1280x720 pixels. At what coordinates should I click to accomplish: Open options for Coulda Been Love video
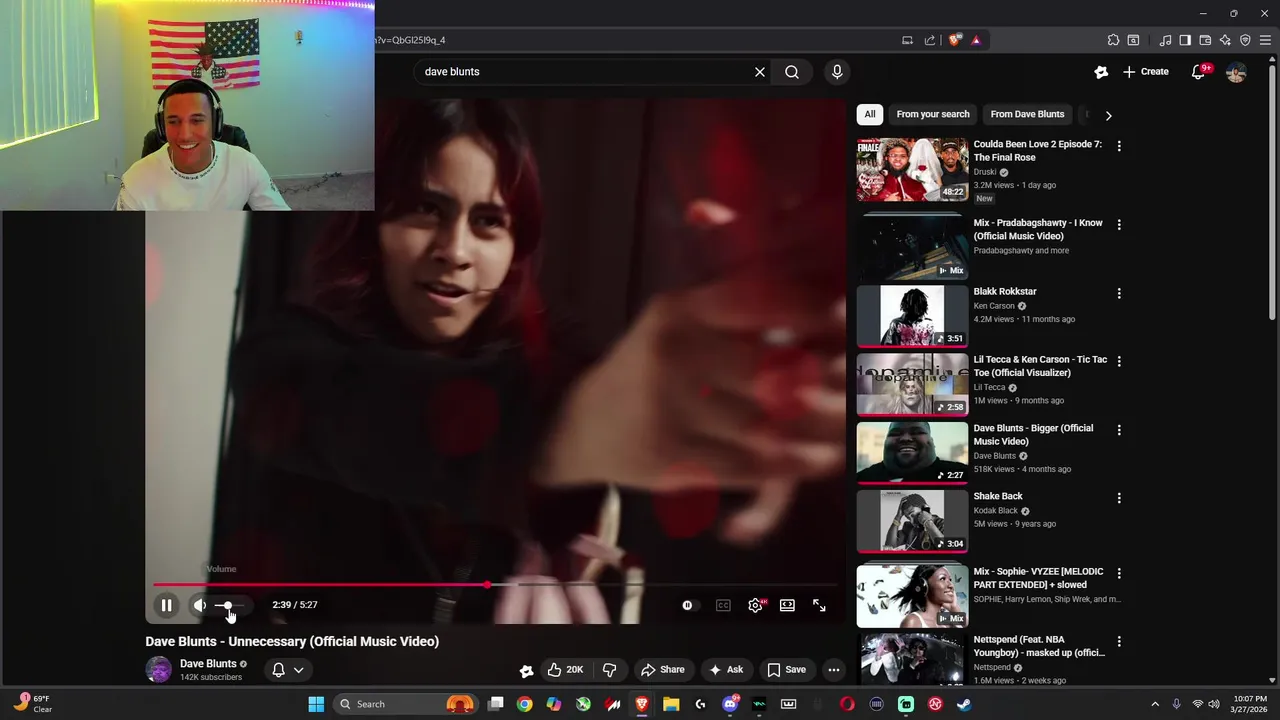1119,146
